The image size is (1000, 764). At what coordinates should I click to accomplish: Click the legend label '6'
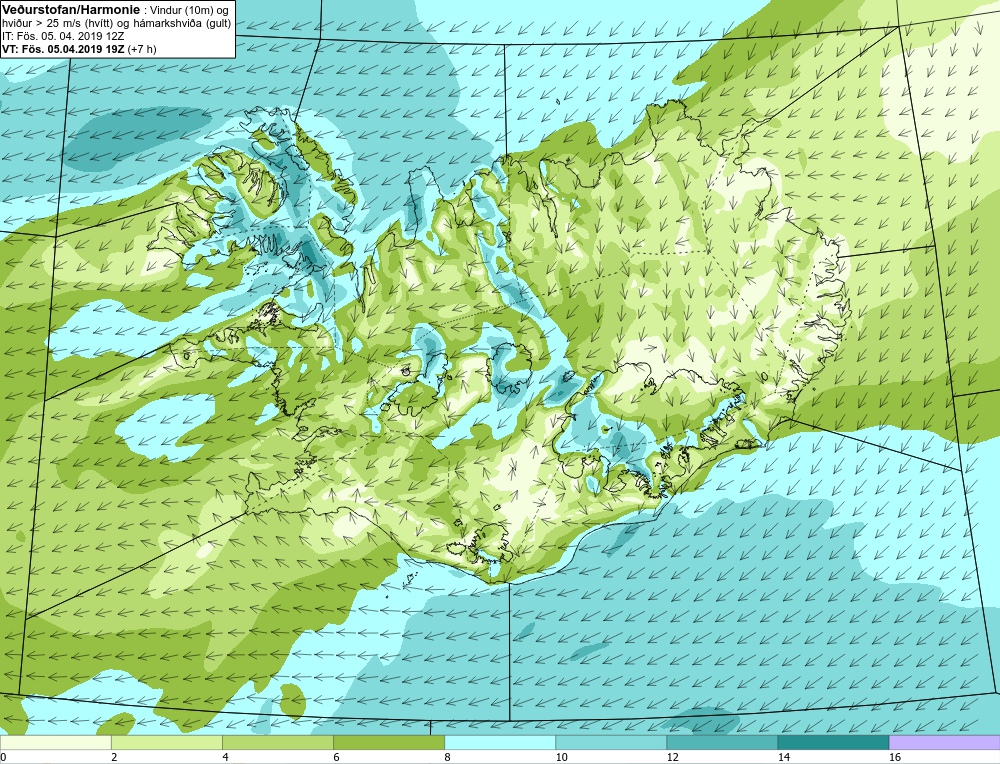[336, 757]
